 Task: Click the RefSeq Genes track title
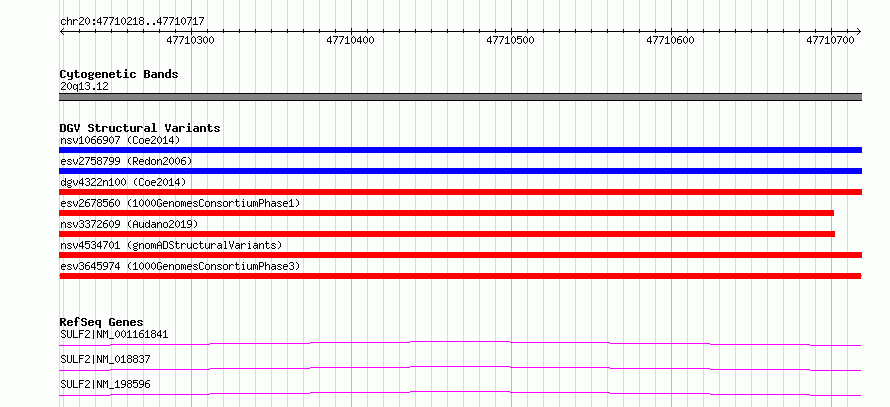coord(102,322)
